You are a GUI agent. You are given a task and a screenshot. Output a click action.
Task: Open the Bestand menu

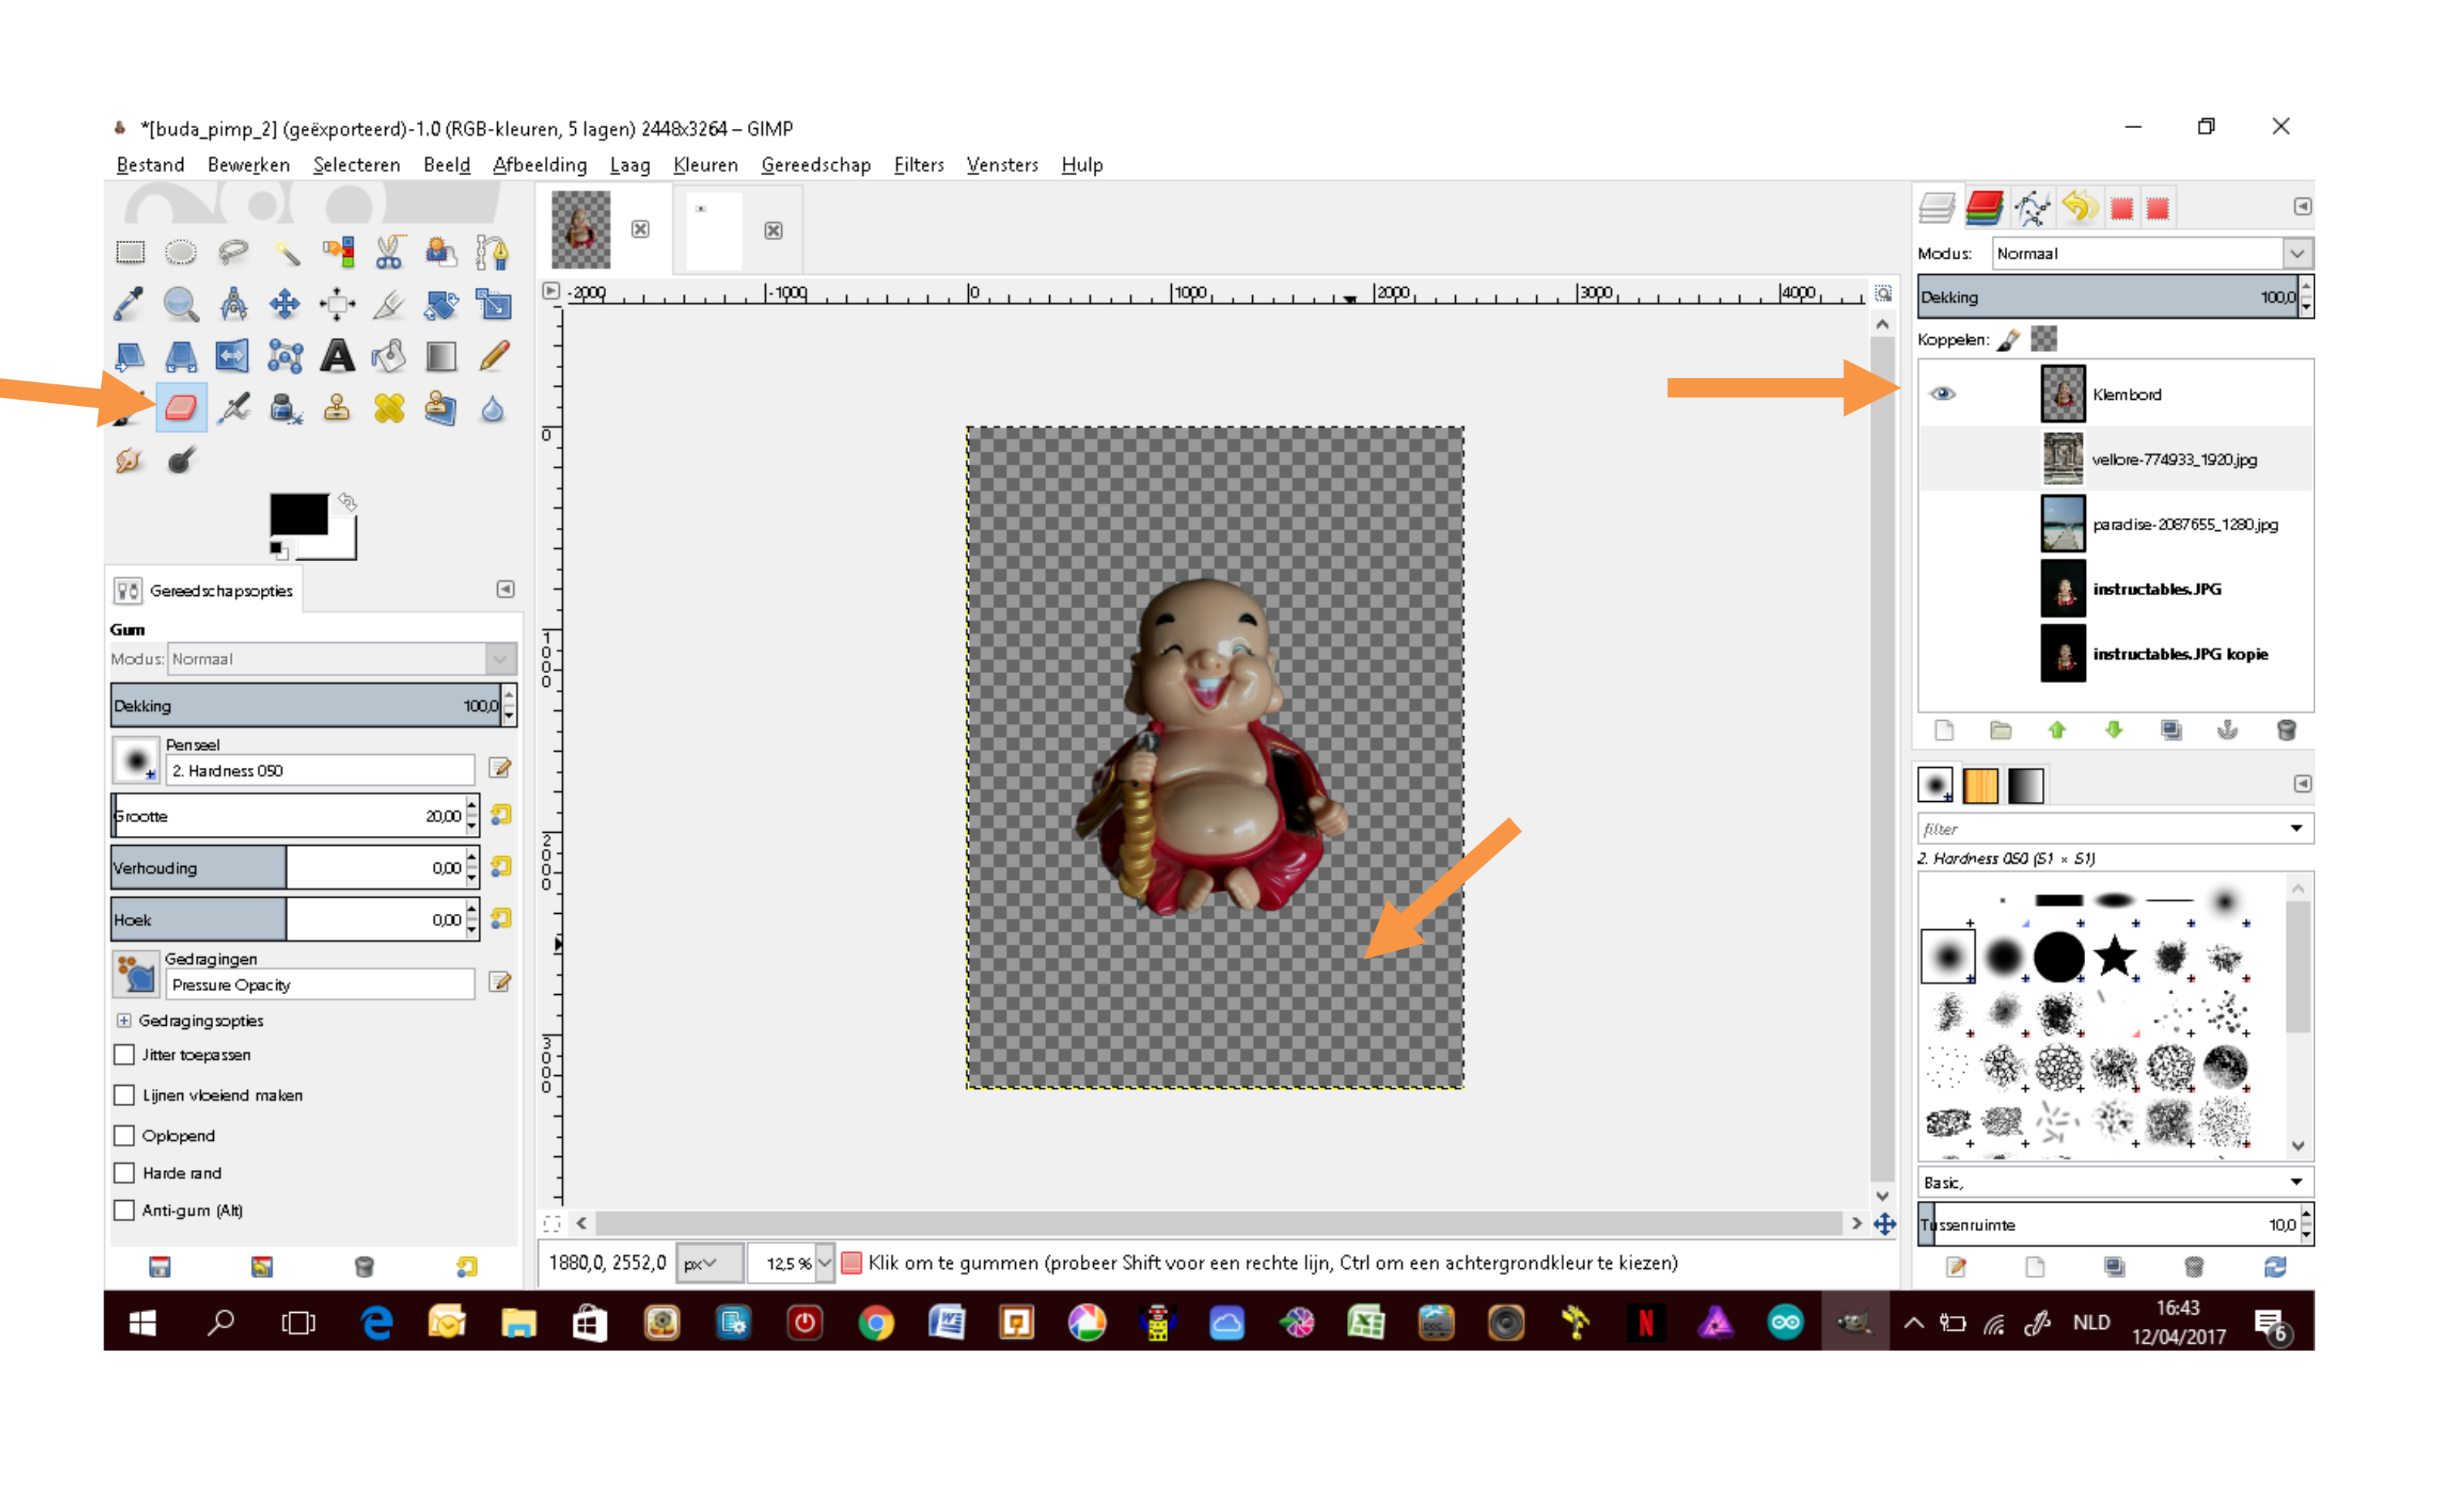coord(150,164)
